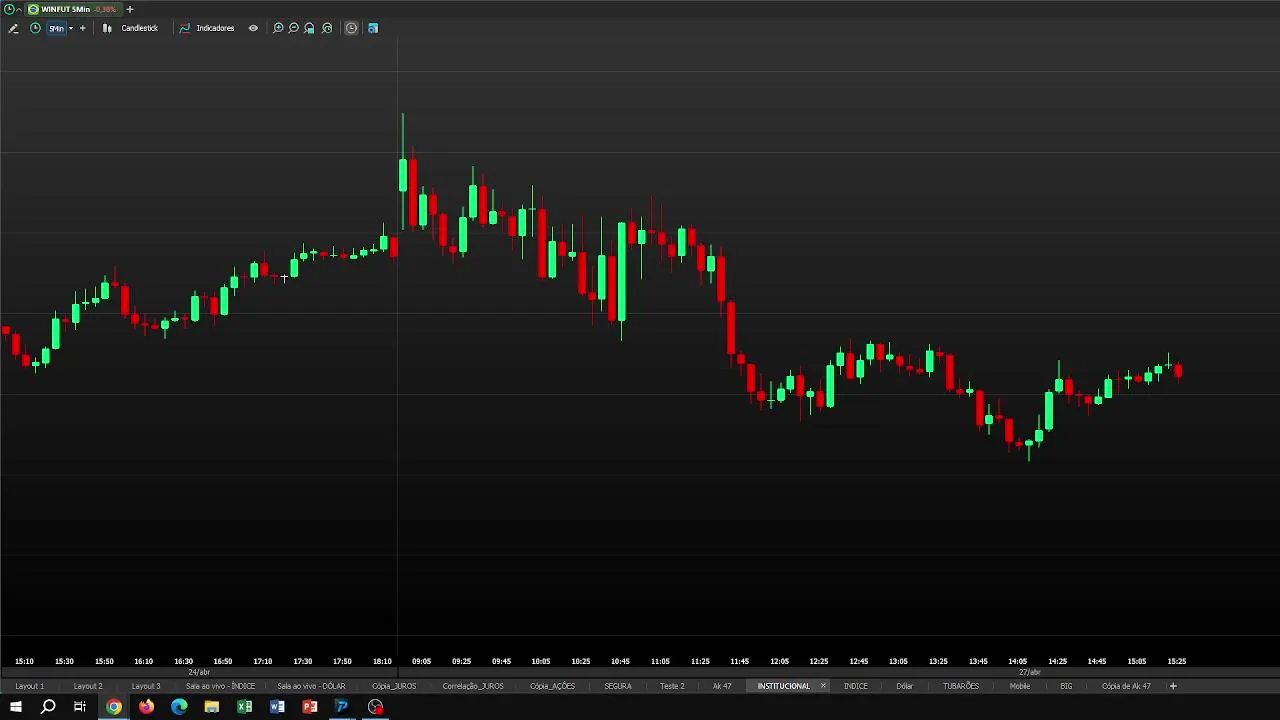Select the pencil drawing tool
Image resolution: width=1280 pixels, height=720 pixels.
point(13,28)
